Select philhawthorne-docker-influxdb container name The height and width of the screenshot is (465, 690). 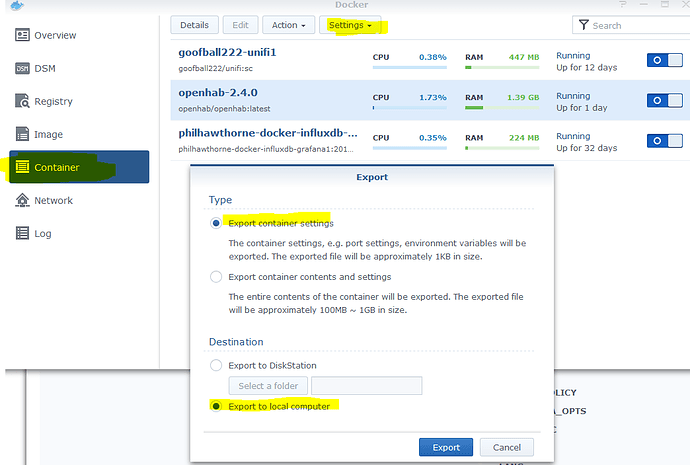[x=268, y=133]
